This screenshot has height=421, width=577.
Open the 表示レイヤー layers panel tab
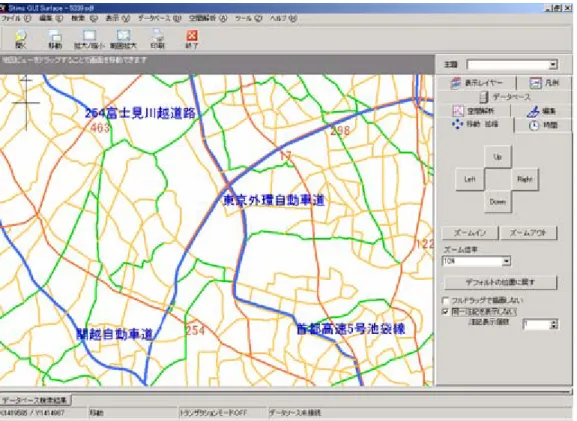coord(476,83)
